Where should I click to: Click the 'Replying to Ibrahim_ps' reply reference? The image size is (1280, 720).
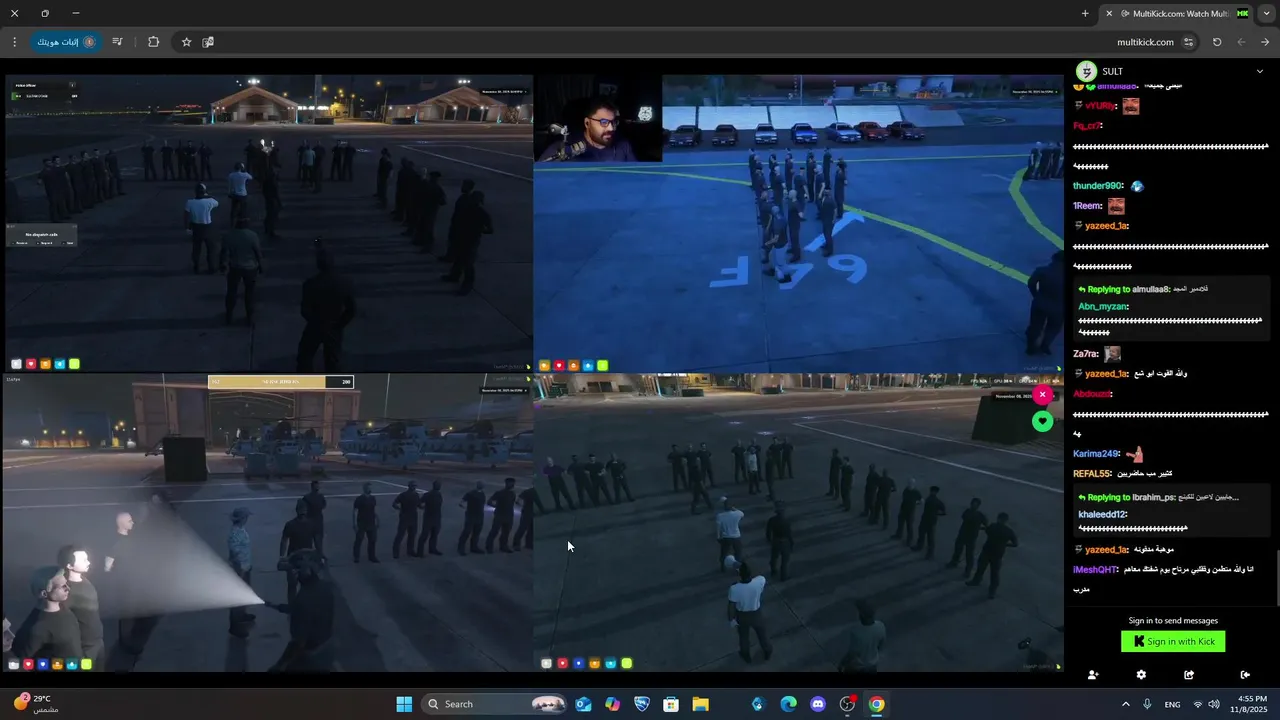coord(1158,497)
